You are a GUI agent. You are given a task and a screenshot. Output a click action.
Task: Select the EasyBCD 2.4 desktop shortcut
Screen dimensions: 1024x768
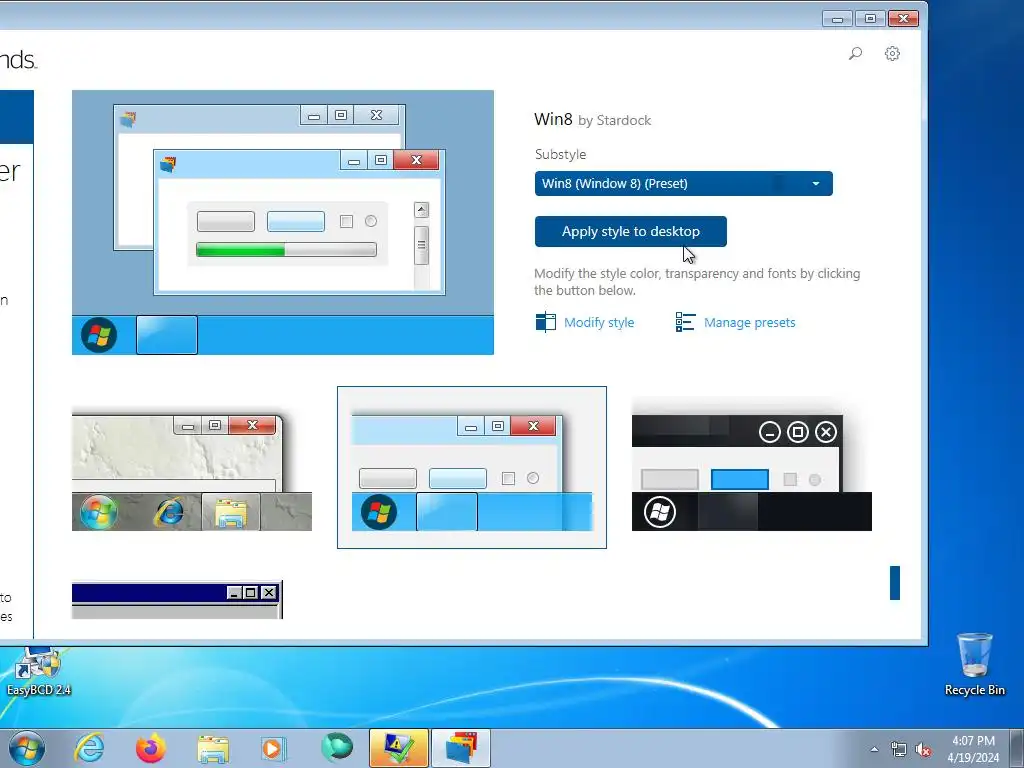tap(39, 671)
